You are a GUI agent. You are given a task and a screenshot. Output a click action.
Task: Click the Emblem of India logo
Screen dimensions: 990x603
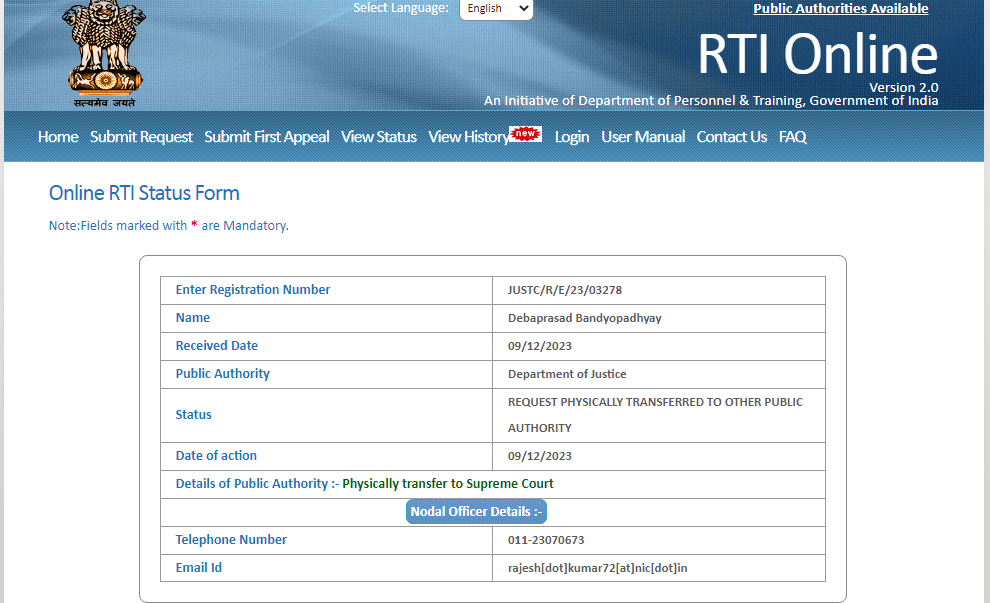click(104, 52)
